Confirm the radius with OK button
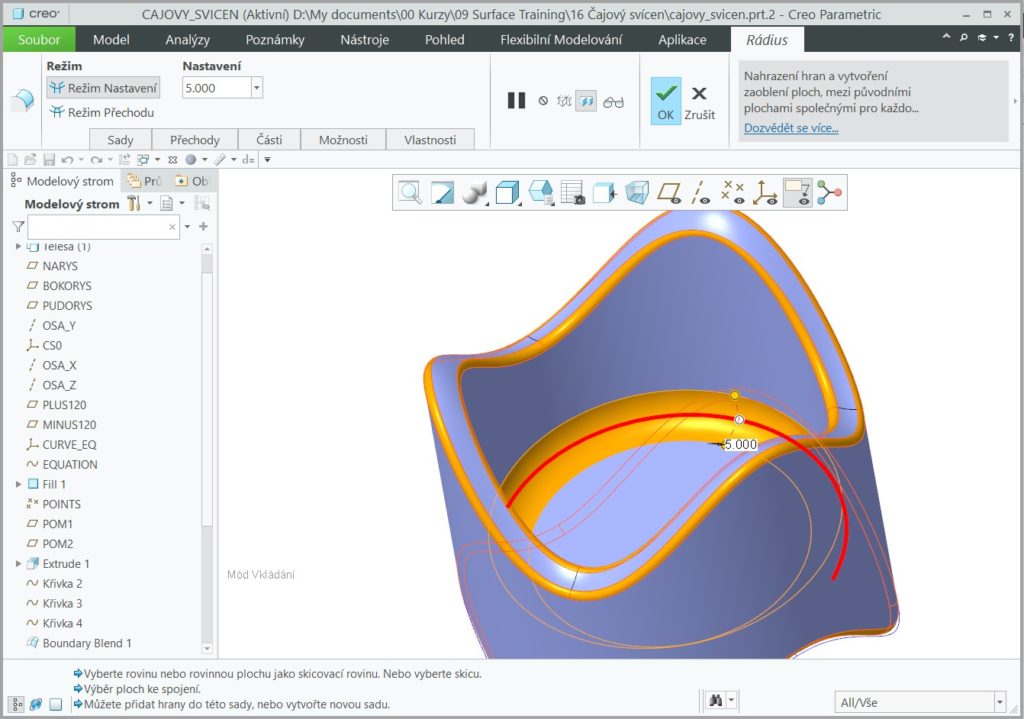 pos(665,100)
